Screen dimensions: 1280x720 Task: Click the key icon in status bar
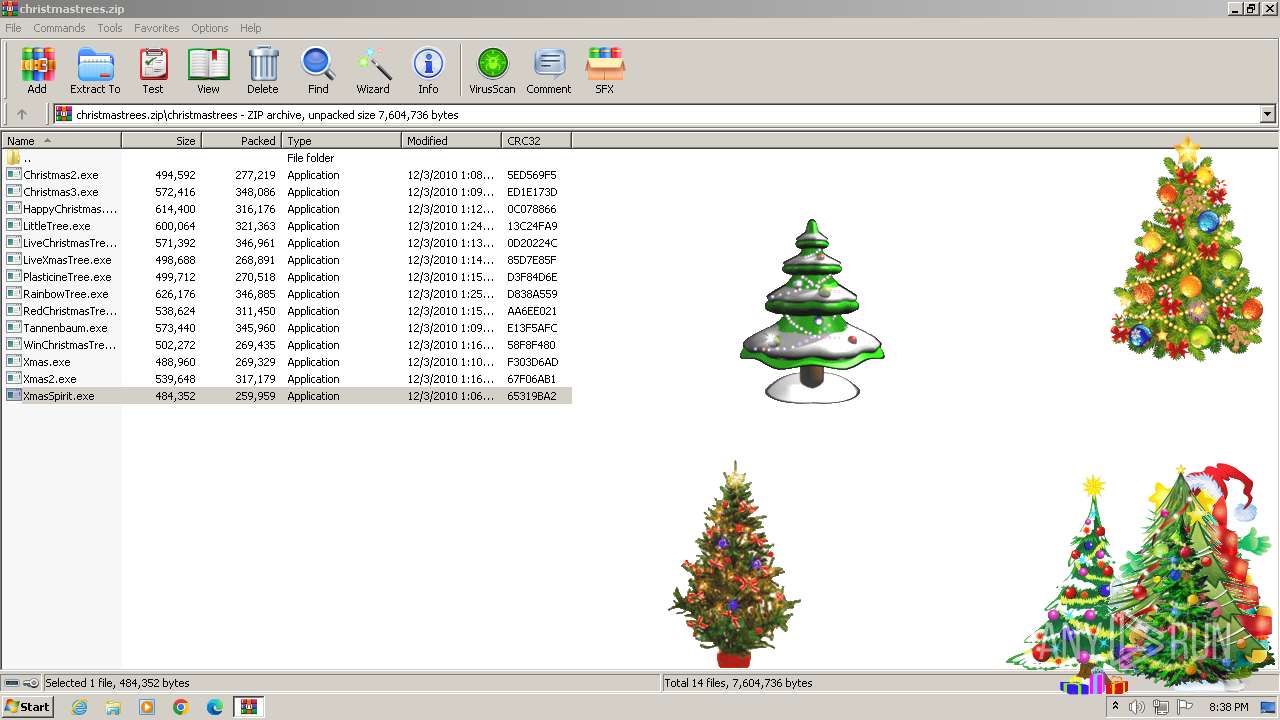pos(31,683)
